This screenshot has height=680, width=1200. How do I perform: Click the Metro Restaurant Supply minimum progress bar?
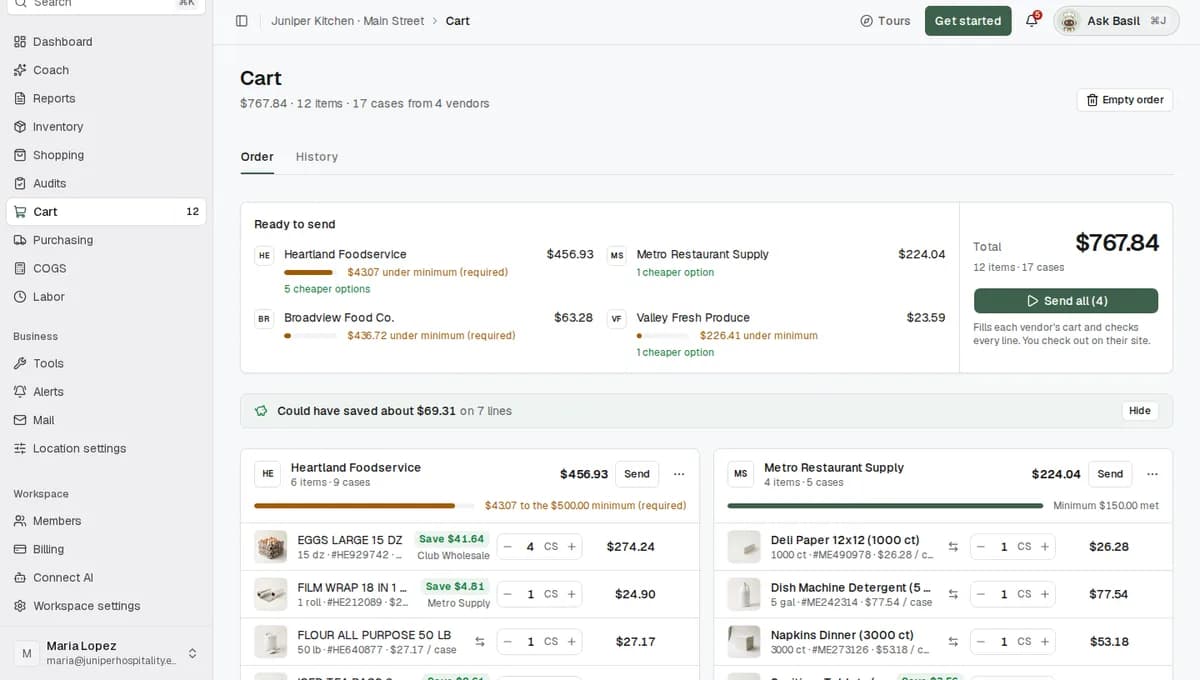tap(885, 506)
